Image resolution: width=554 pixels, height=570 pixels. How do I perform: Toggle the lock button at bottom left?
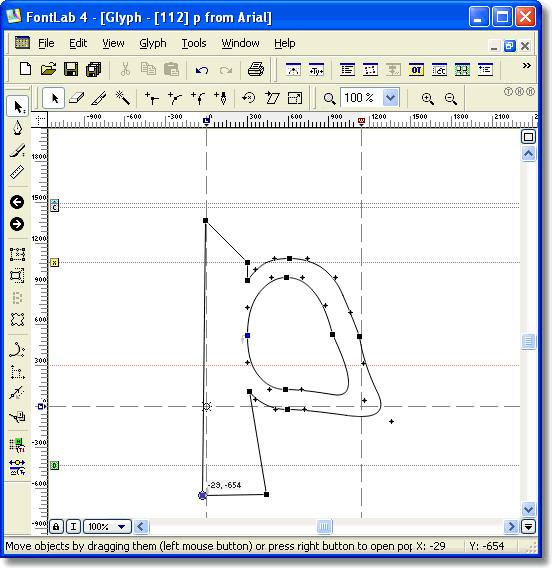[x=56, y=527]
